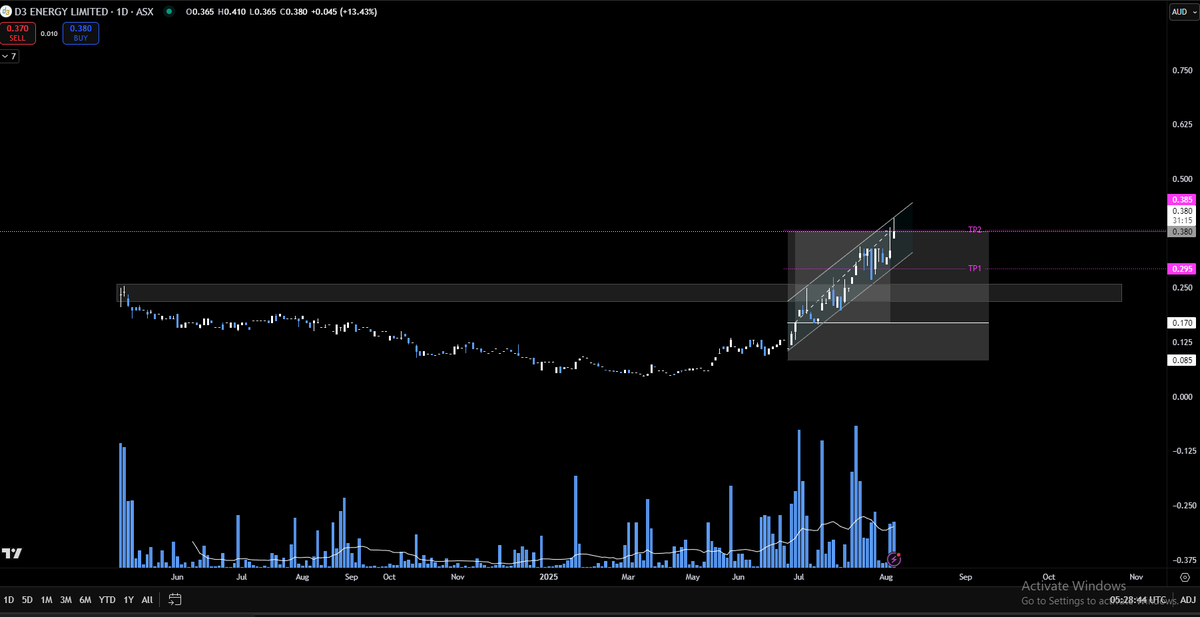The height and width of the screenshot is (617, 1200).
Task: Click the 0.010 spread value
Action: (48, 33)
